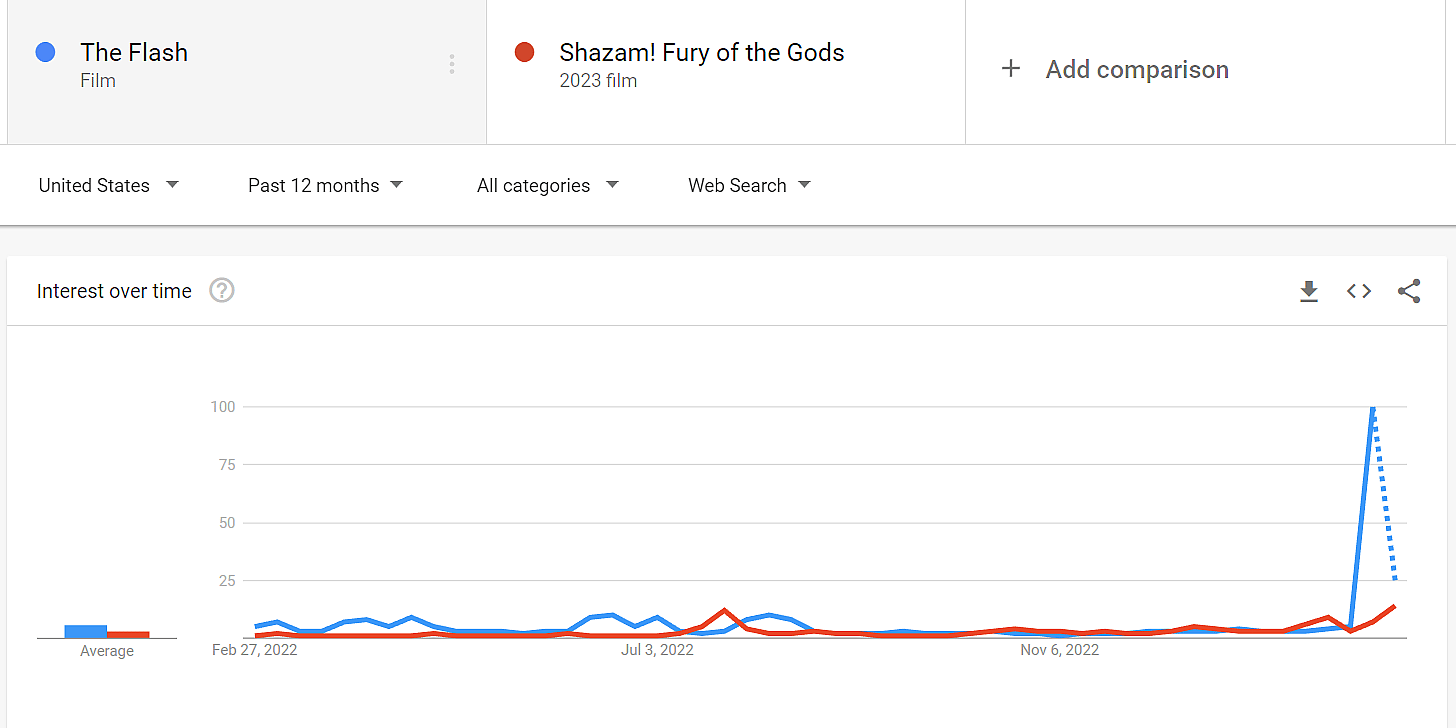The image size is (1456, 728).
Task: Click the blue peak at 100 on chart
Action: [1373, 408]
